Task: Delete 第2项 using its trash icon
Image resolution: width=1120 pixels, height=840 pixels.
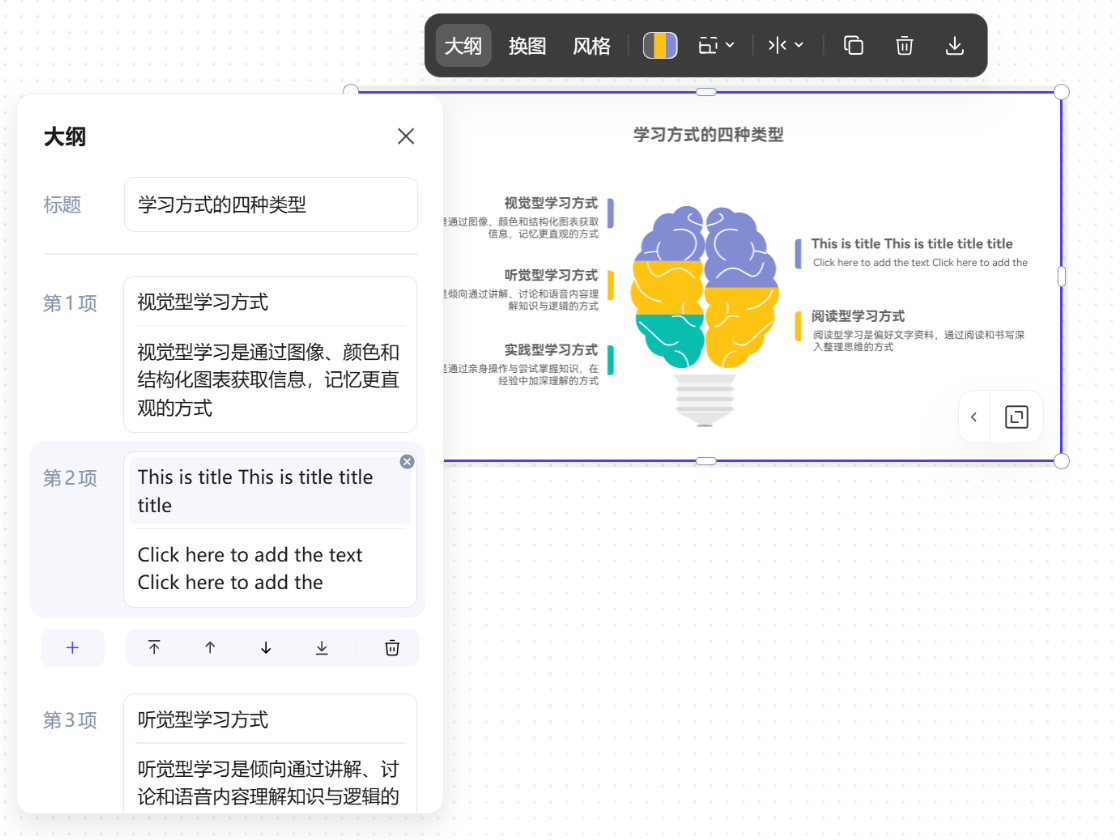Action: coord(390,647)
